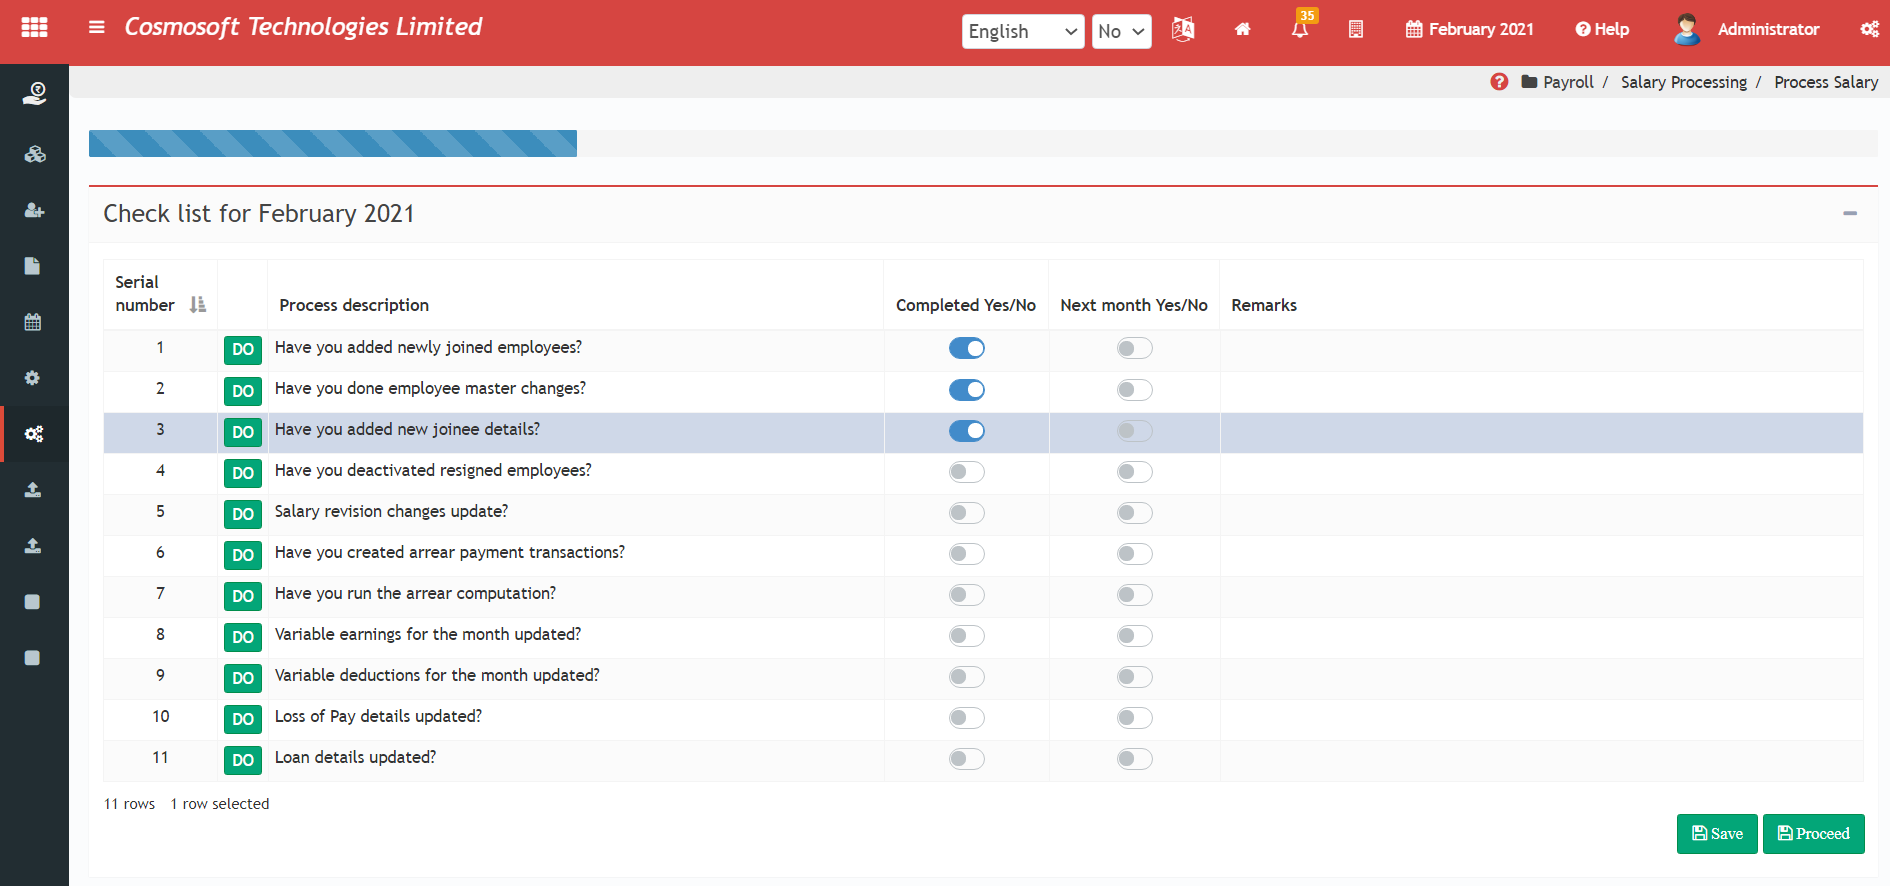Image resolution: width=1890 pixels, height=886 pixels.
Task: Enable Next month toggle for salary revision
Action: pyautogui.click(x=1135, y=513)
